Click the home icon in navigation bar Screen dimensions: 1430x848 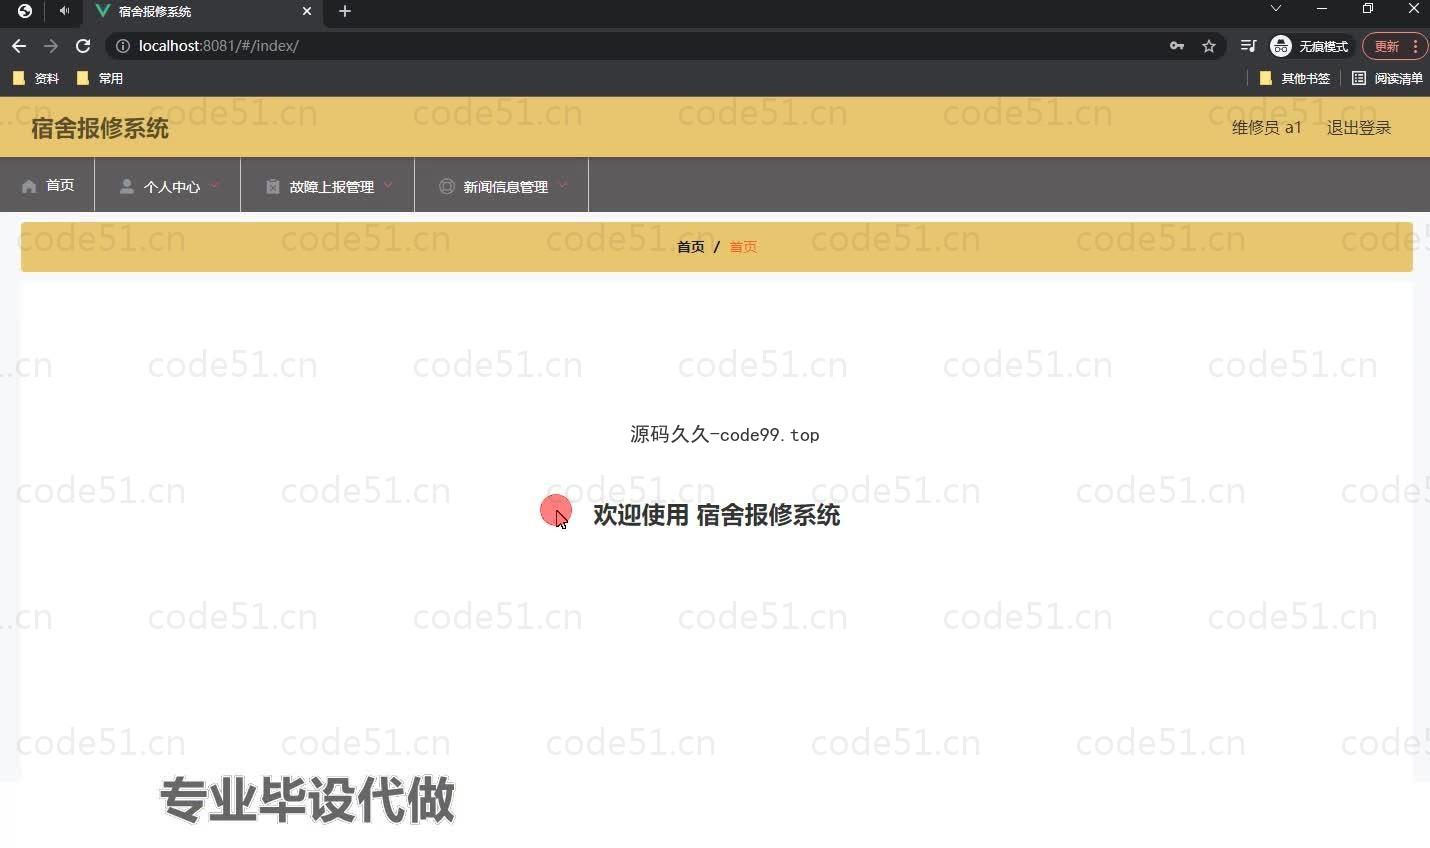pos(29,186)
